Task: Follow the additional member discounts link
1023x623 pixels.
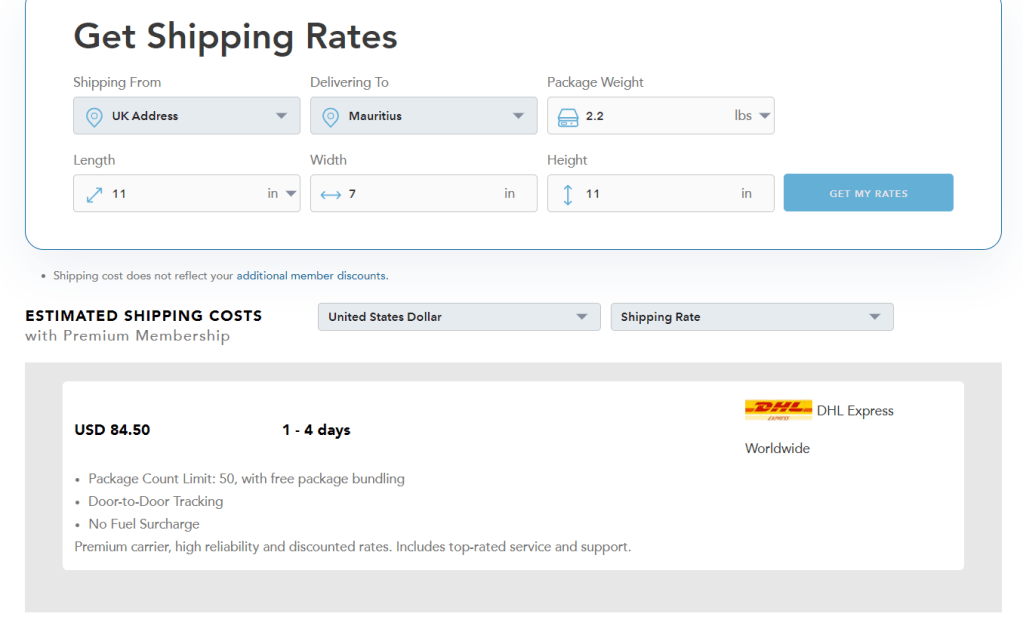Action: pyautogui.click(x=311, y=276)
